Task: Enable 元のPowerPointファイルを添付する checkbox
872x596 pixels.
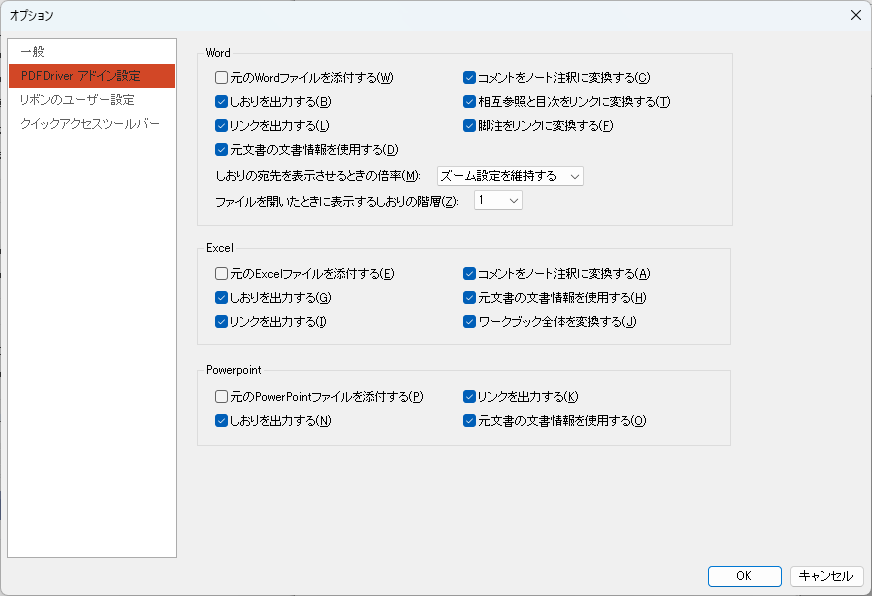Action: [221, 396]
